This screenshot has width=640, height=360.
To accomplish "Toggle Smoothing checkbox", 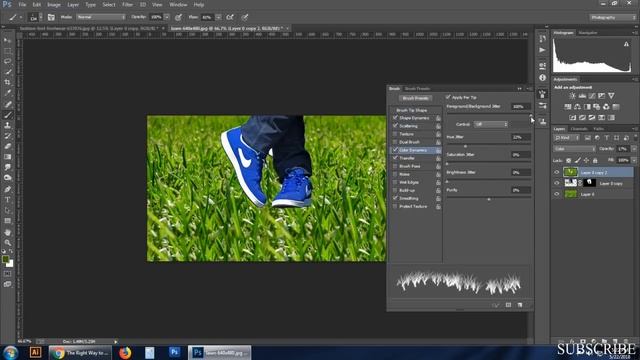I will click(x=395, y=198).
